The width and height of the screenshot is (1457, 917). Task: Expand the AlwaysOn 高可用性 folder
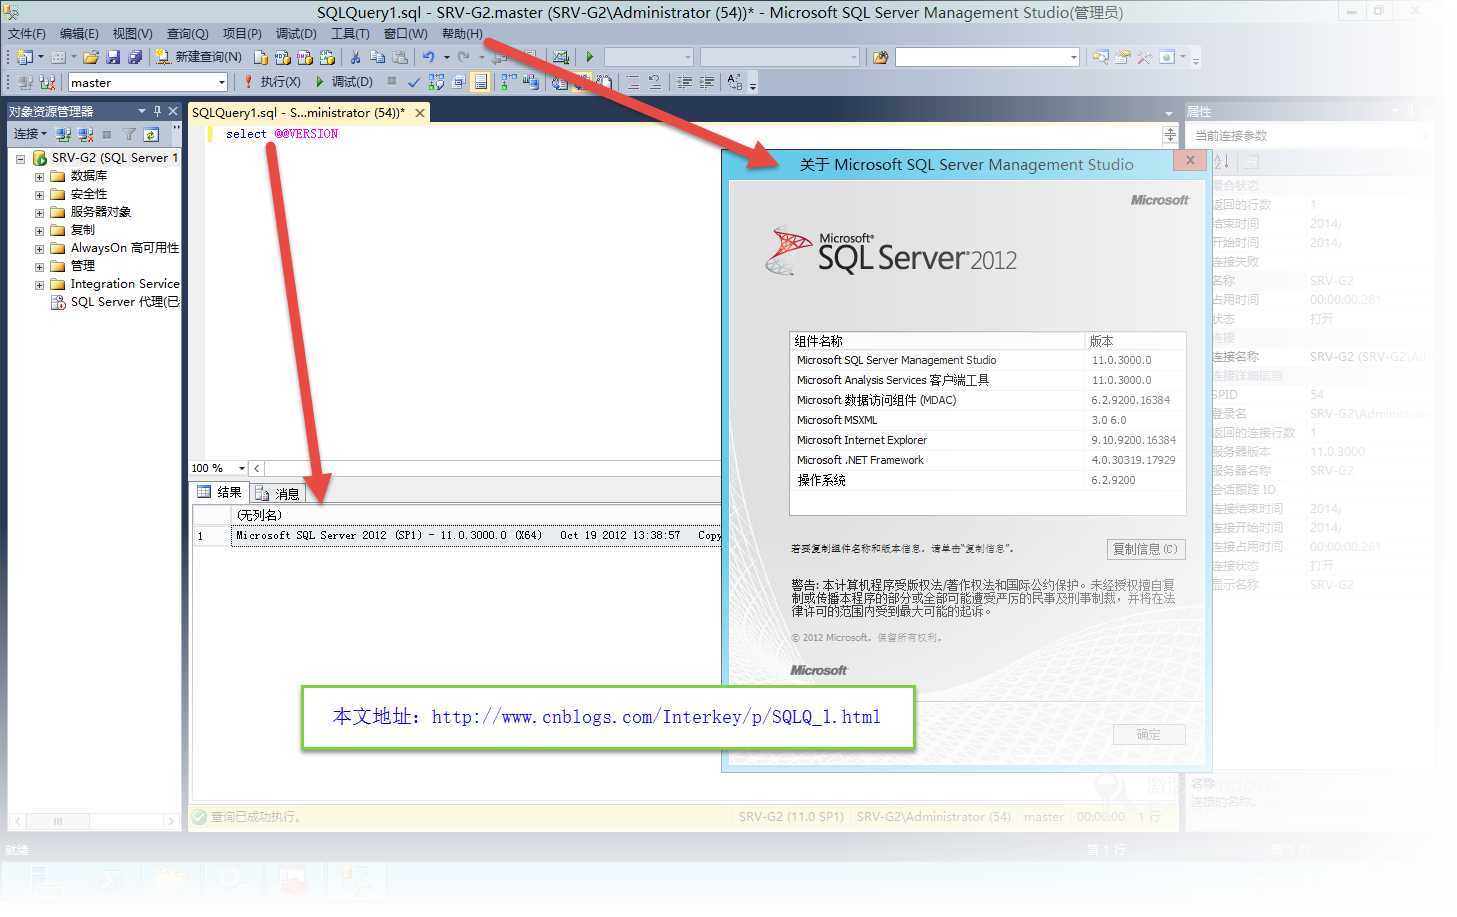(x=39, y=248)
